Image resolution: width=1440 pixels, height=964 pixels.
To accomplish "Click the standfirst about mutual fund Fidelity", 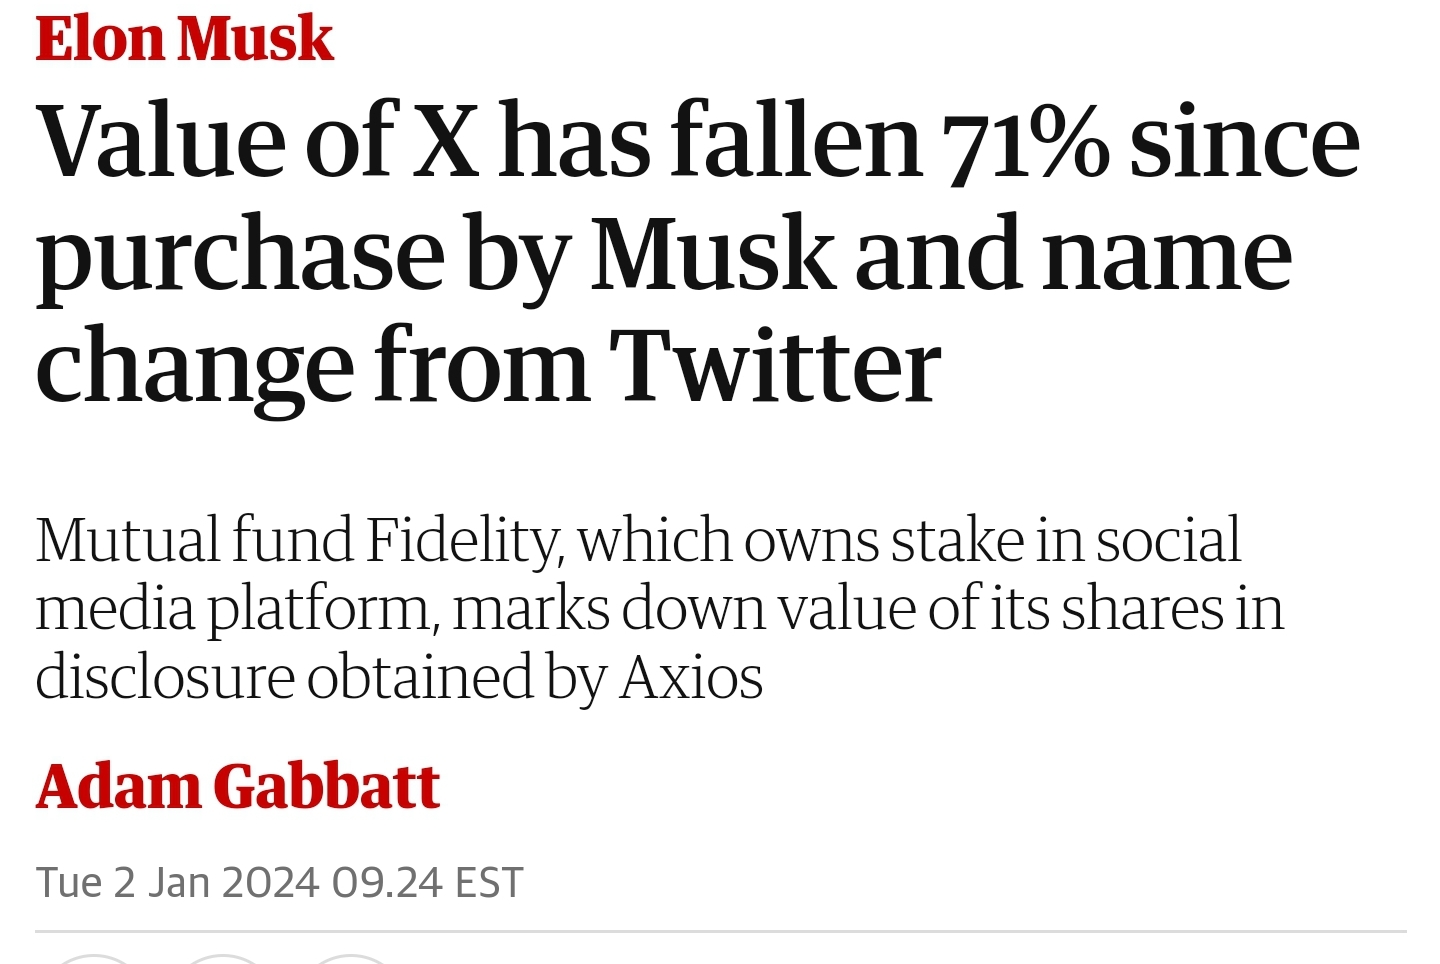I will click(660, 609).
